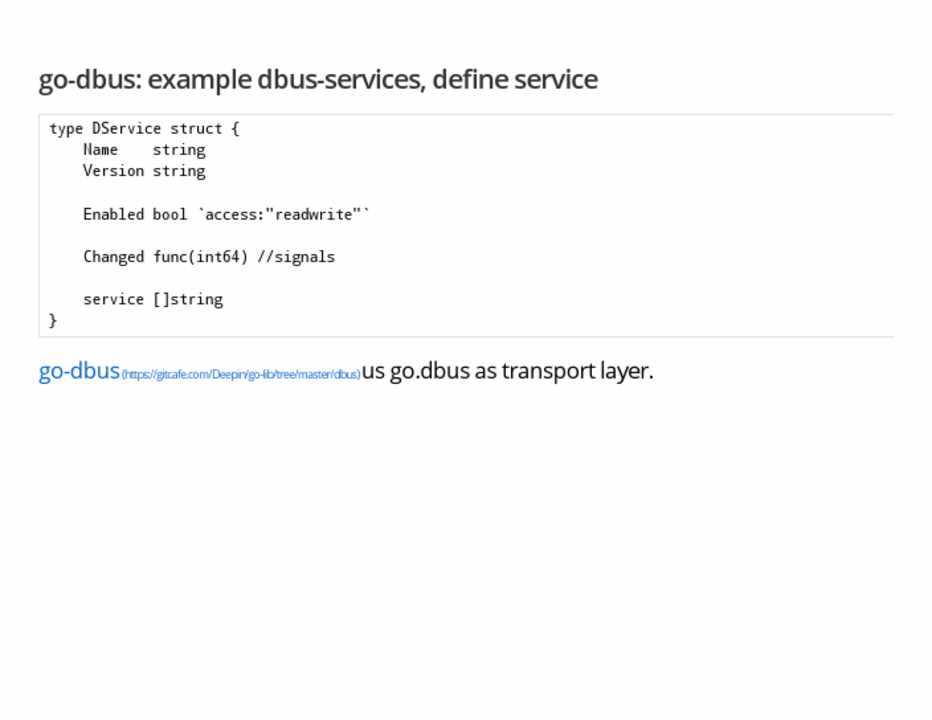Click the //signals comment
Screen dimensions: 932x720
click(x=296, y=257)
